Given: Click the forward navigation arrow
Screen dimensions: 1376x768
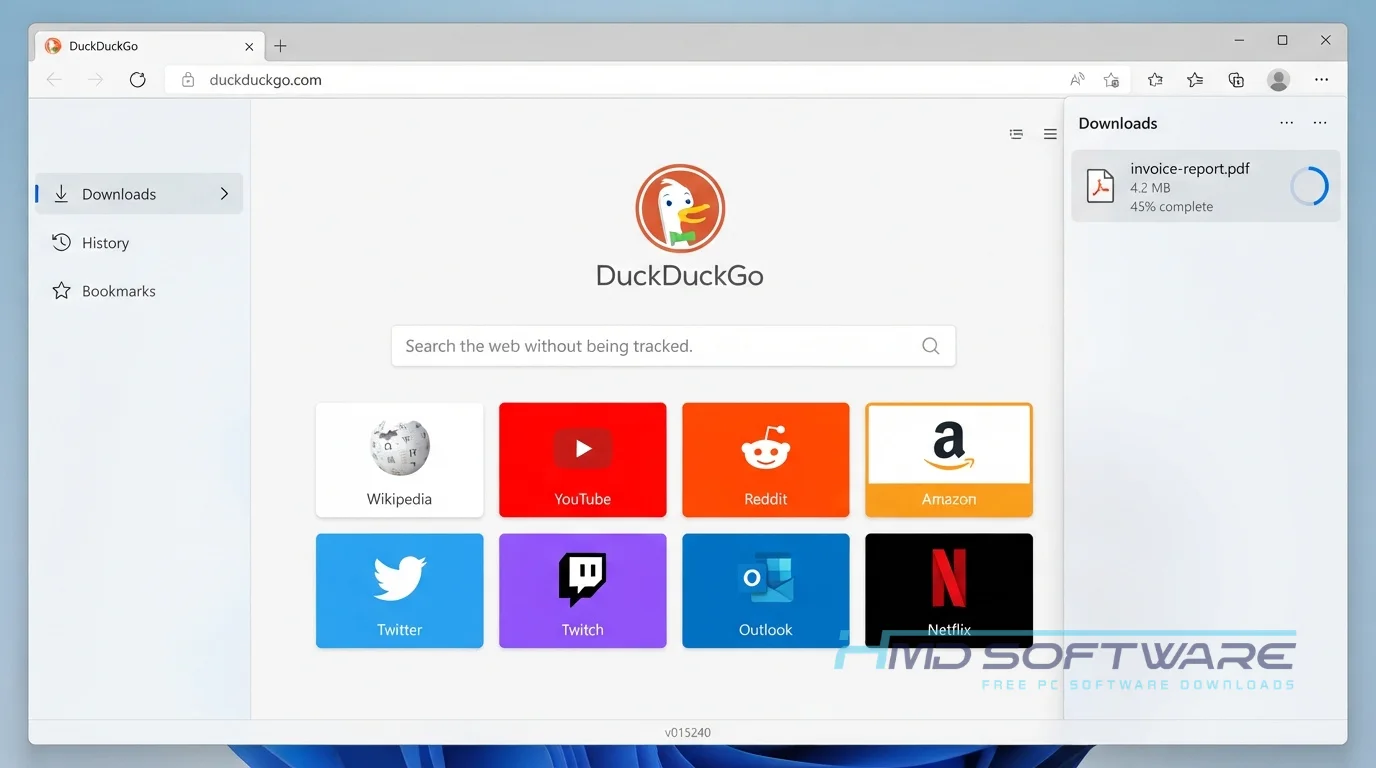Looking at the screenshot, I should (x=96, y=80).
